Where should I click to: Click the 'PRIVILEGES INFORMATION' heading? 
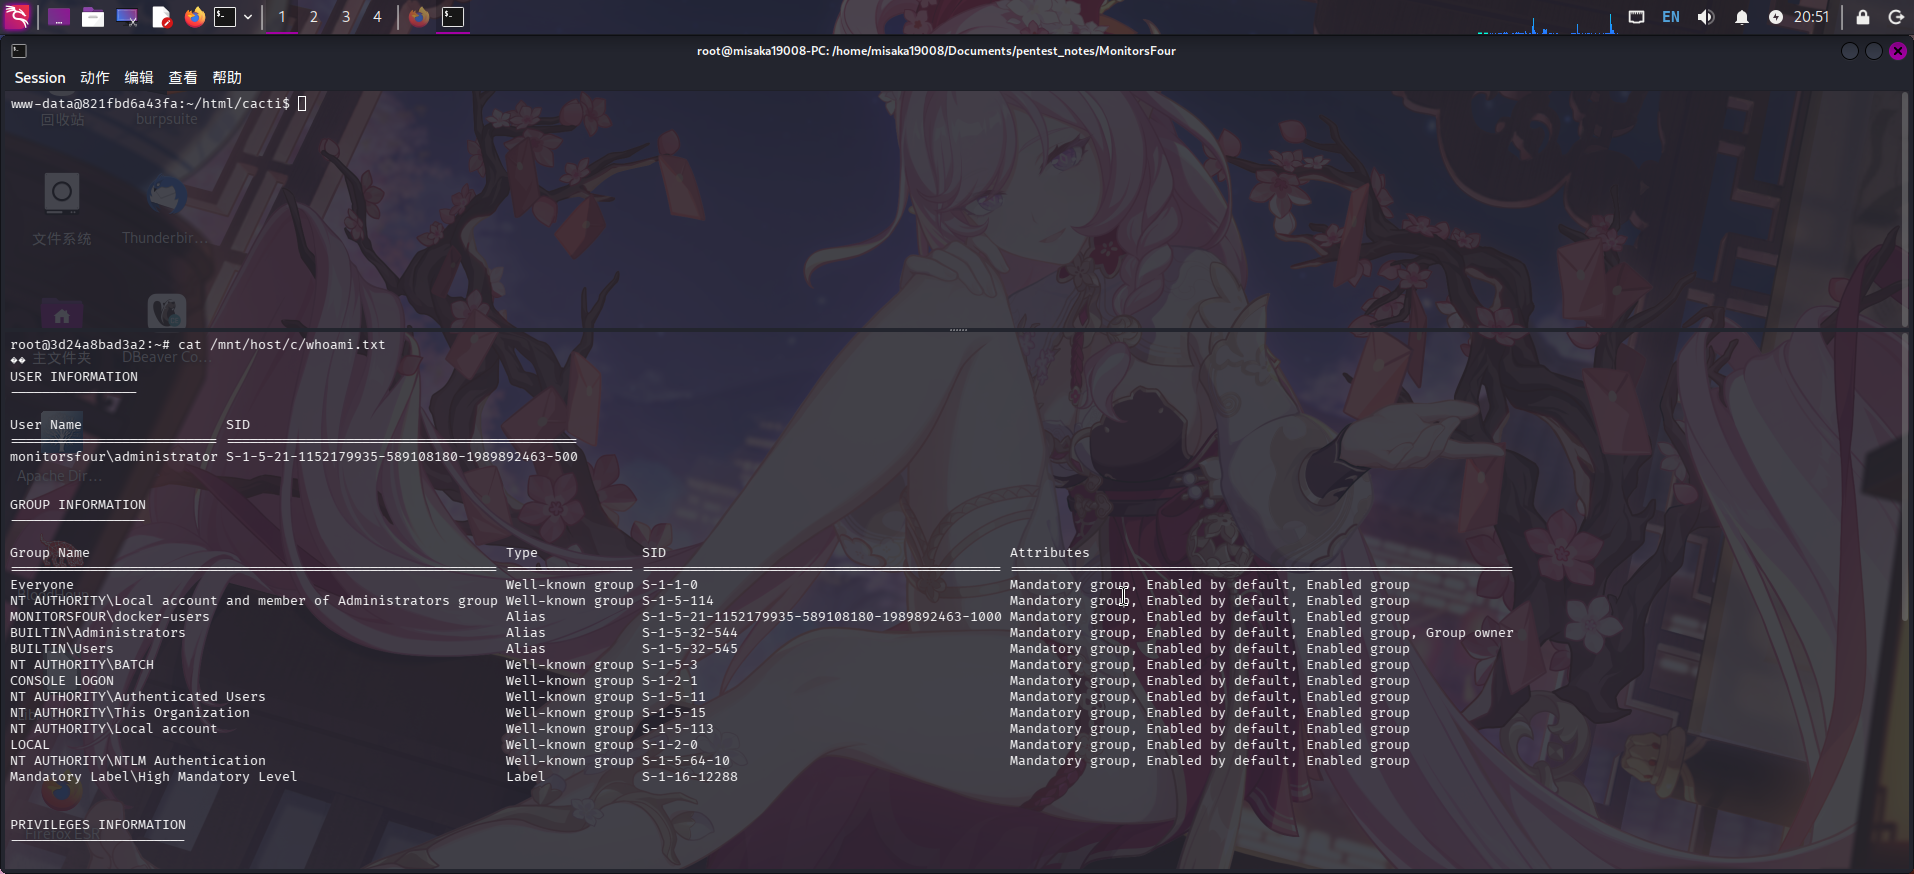(x=98, y=825)
